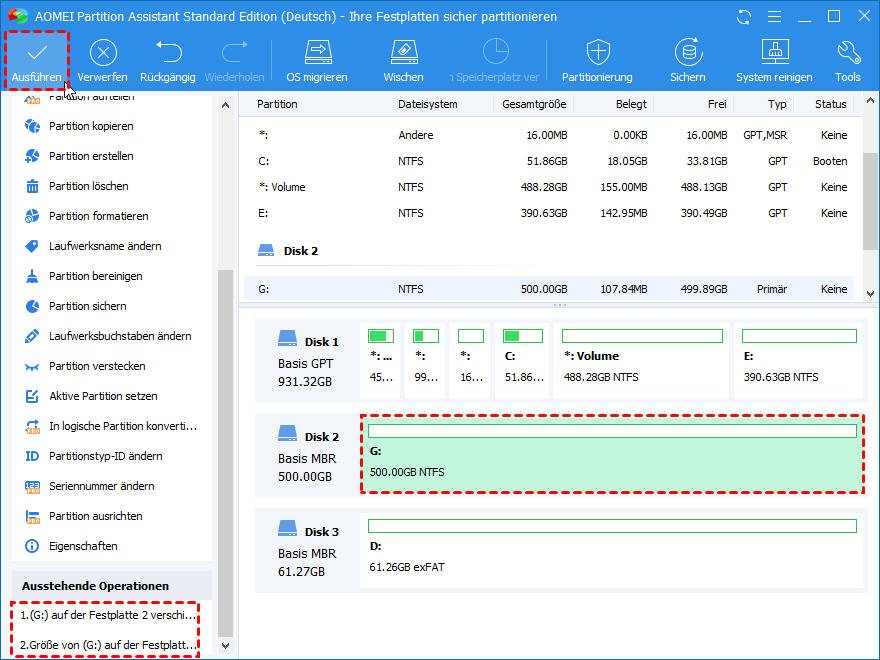Click the Disk 2 header icon in list
Image resolution: width=880 pixels, height=660 pixels.
click(265, 250)
